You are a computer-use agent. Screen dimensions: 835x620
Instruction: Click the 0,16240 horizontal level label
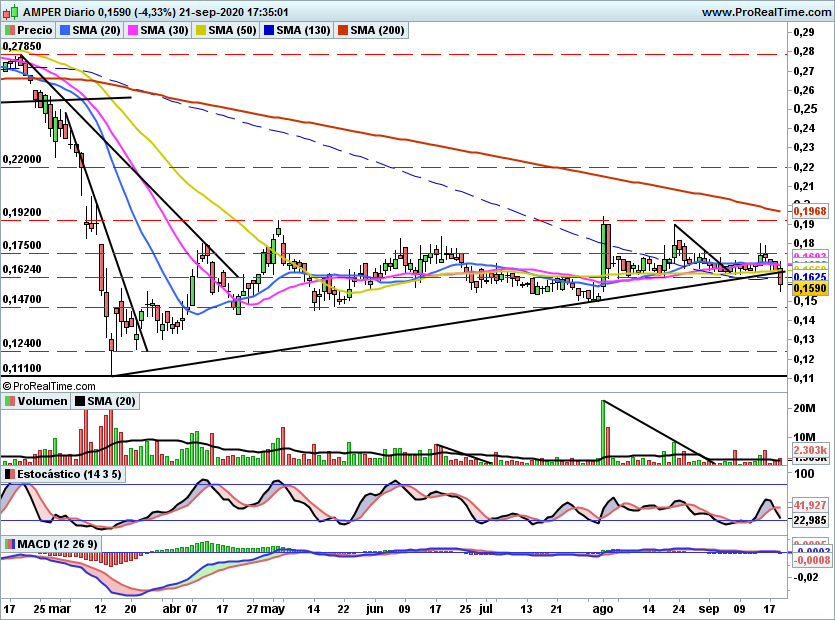pos(22,270)
